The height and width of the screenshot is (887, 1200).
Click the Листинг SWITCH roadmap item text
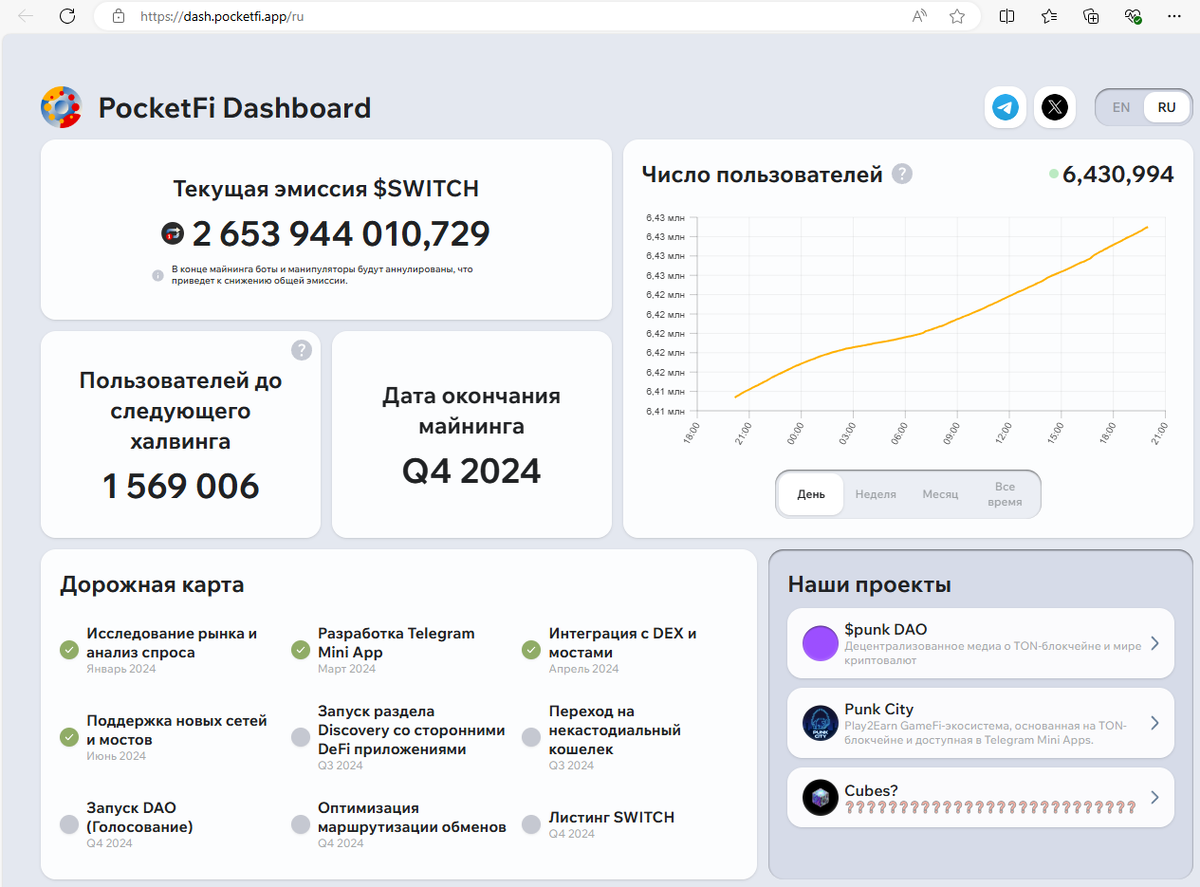click(612, 817)
